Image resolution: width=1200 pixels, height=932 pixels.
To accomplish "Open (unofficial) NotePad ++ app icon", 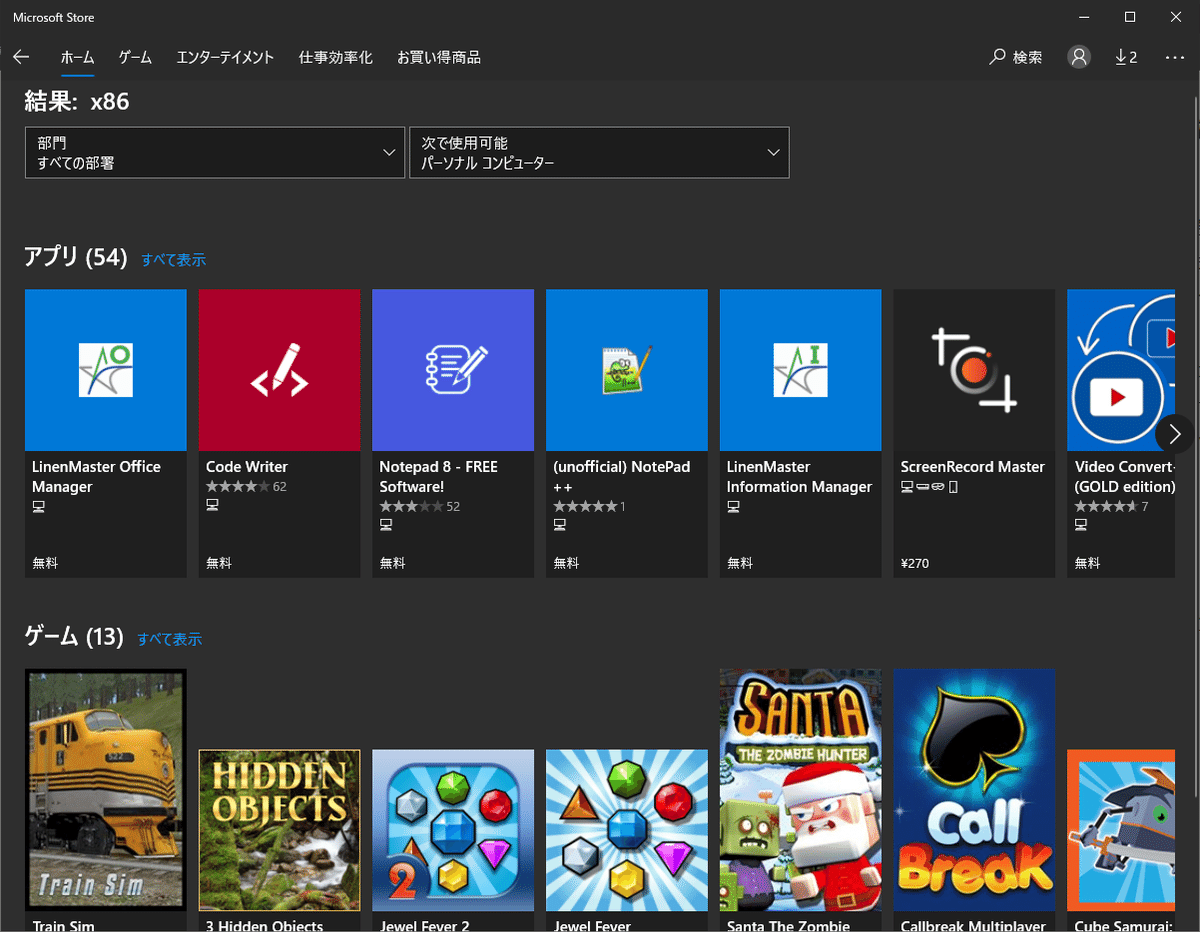I will (x=627, y=370).
